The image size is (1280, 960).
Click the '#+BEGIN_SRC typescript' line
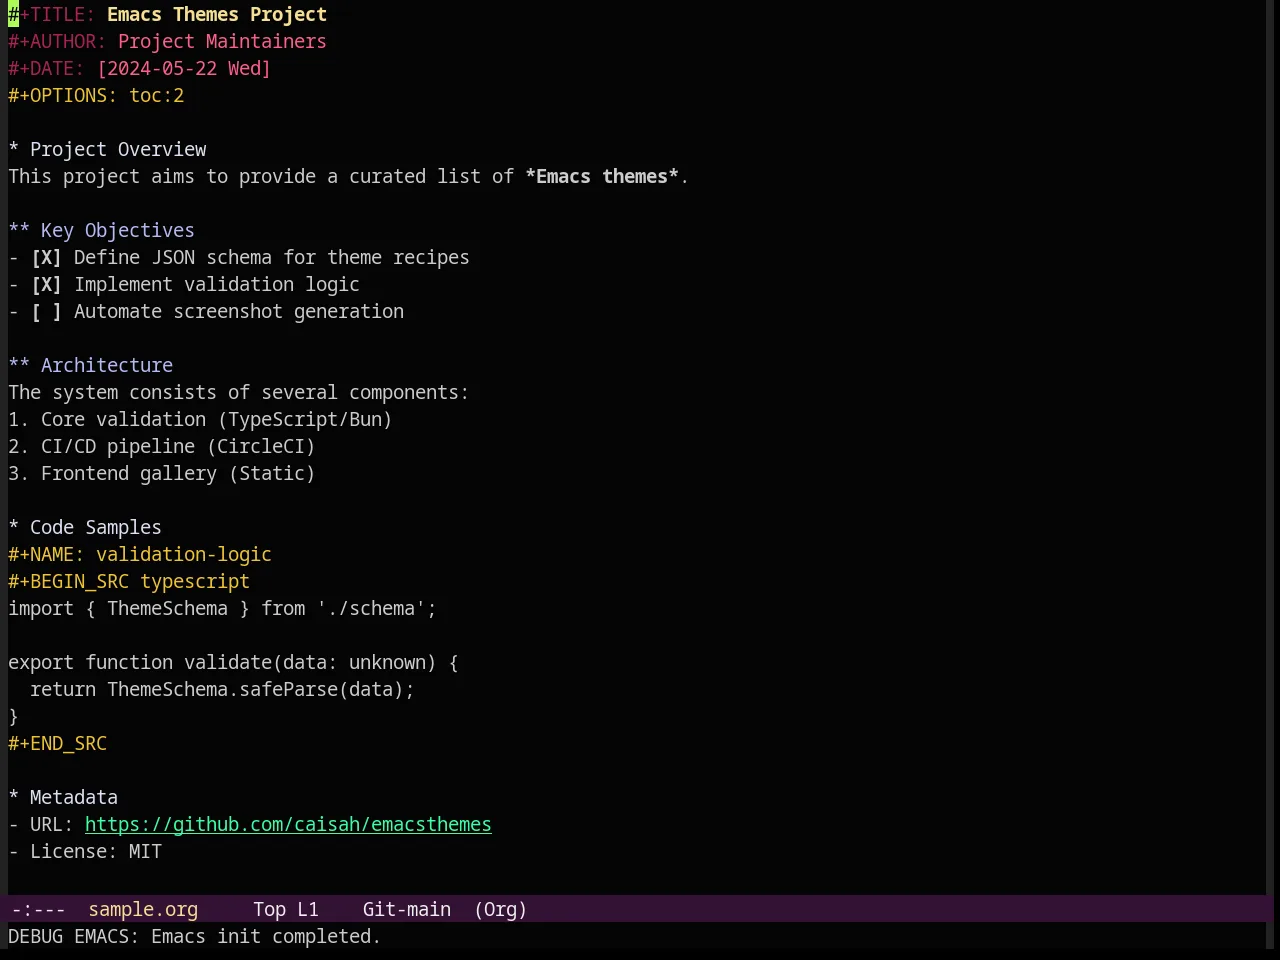pos(129,581)
